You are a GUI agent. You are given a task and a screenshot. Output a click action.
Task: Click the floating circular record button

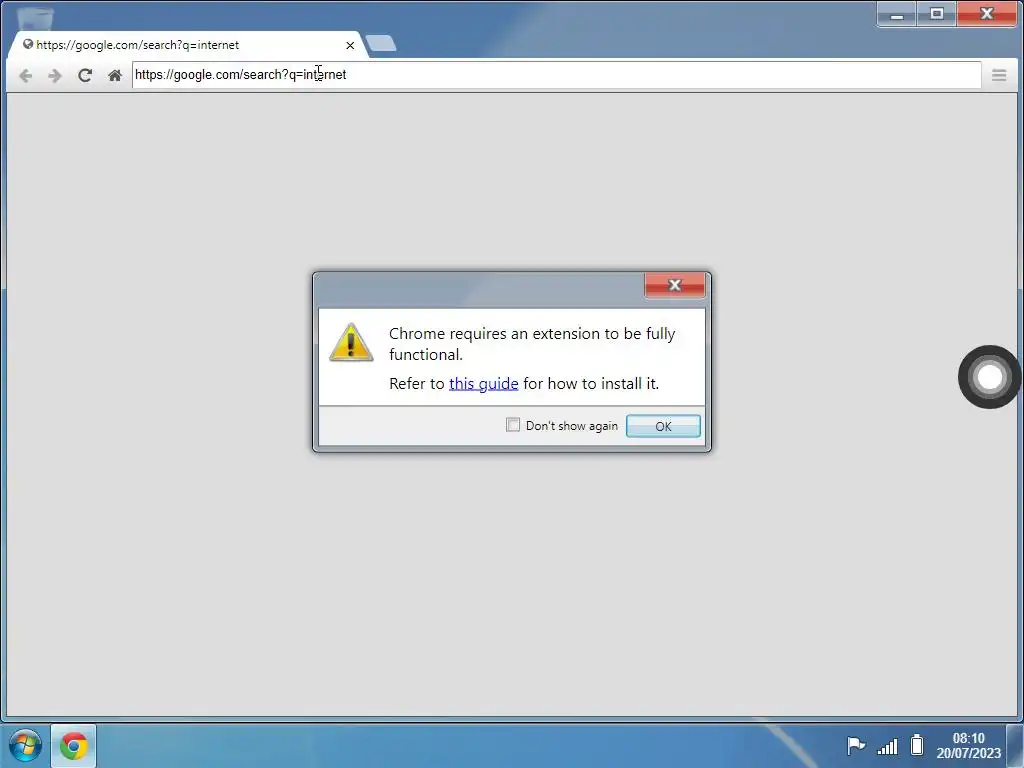point(989,377)
